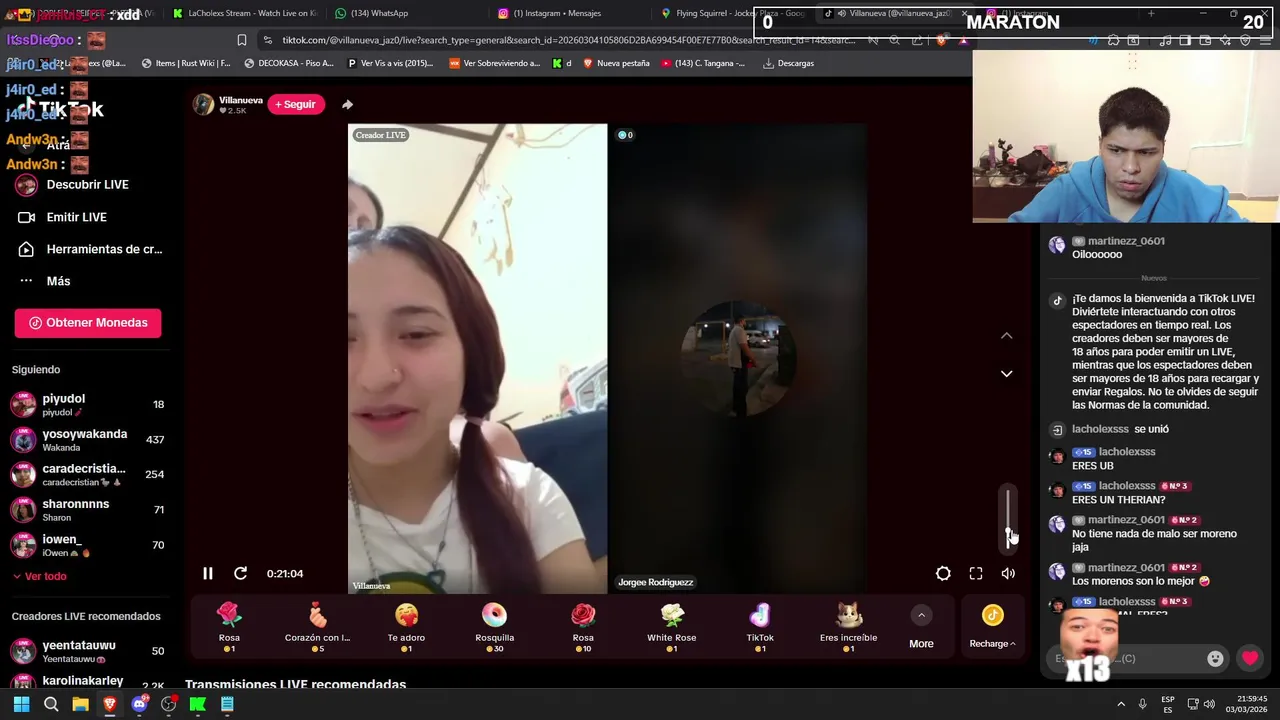Open the Descargas bookmark
Screen dimensions: 1280x720
point(788,63)
